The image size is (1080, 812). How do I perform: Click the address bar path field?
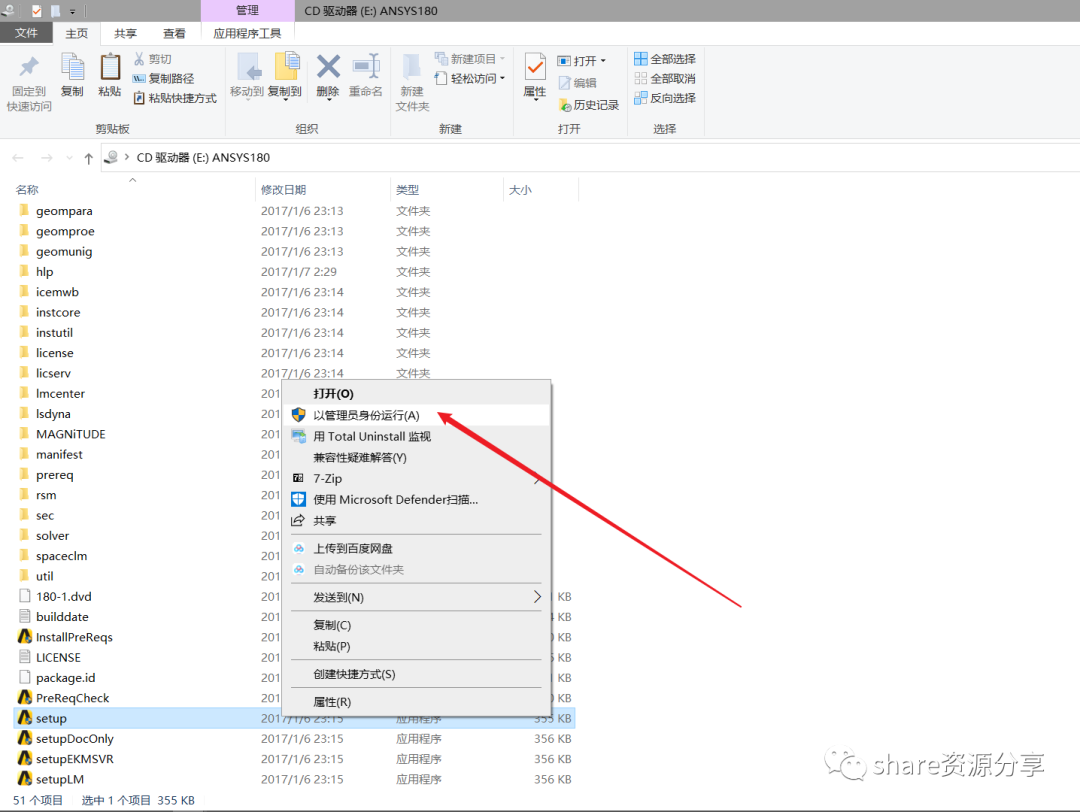pos(590,158)
